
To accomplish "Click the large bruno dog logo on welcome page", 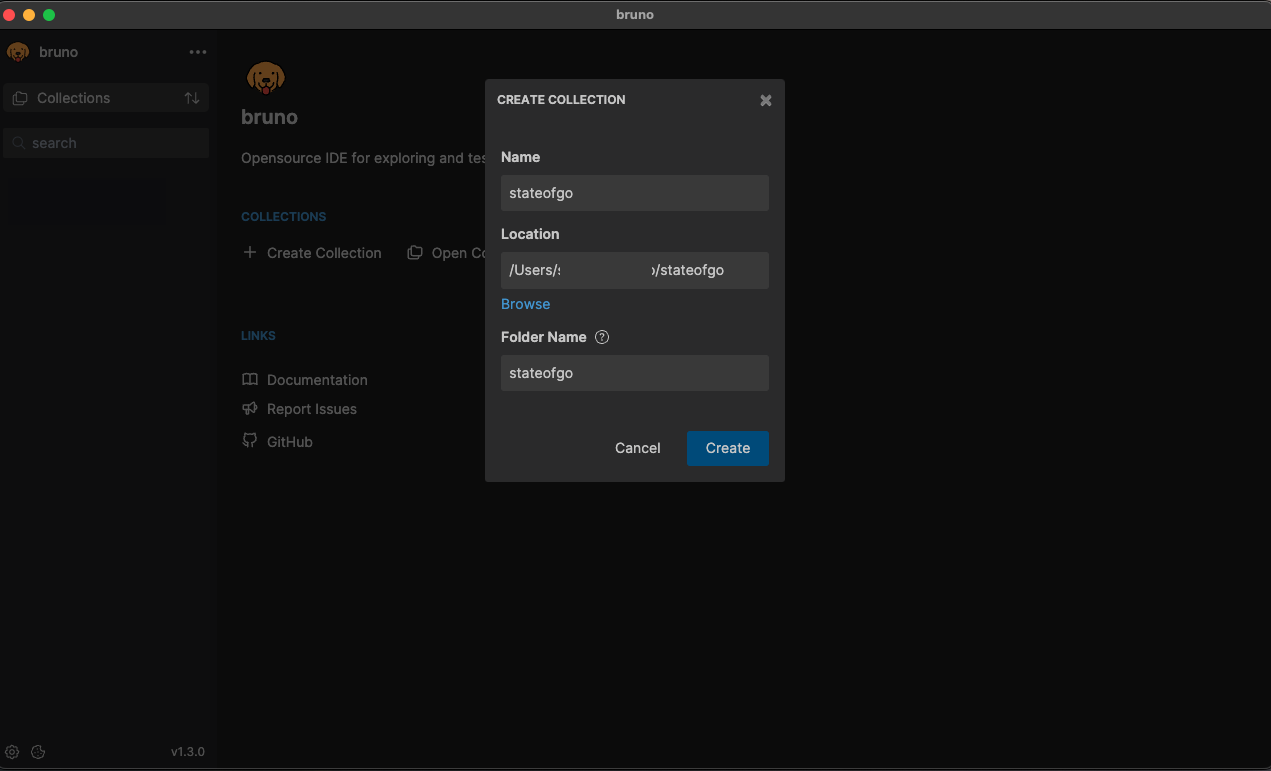I will (265, 78).
